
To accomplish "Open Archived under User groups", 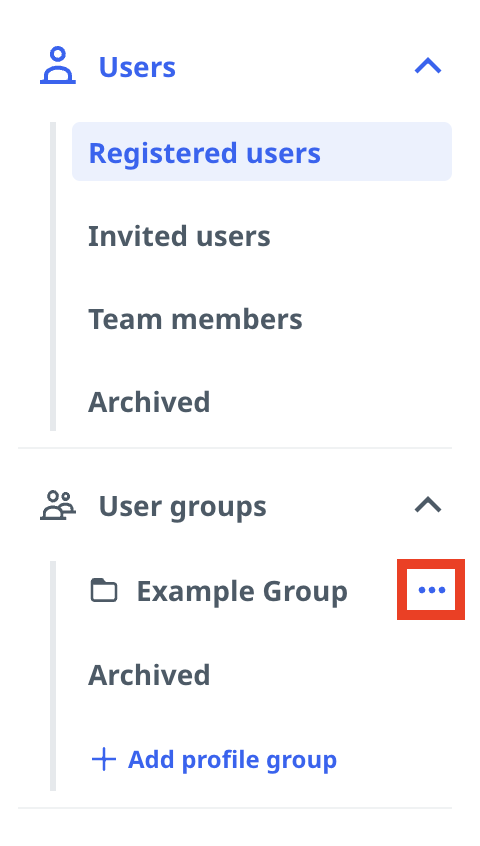I will (149, 676).
